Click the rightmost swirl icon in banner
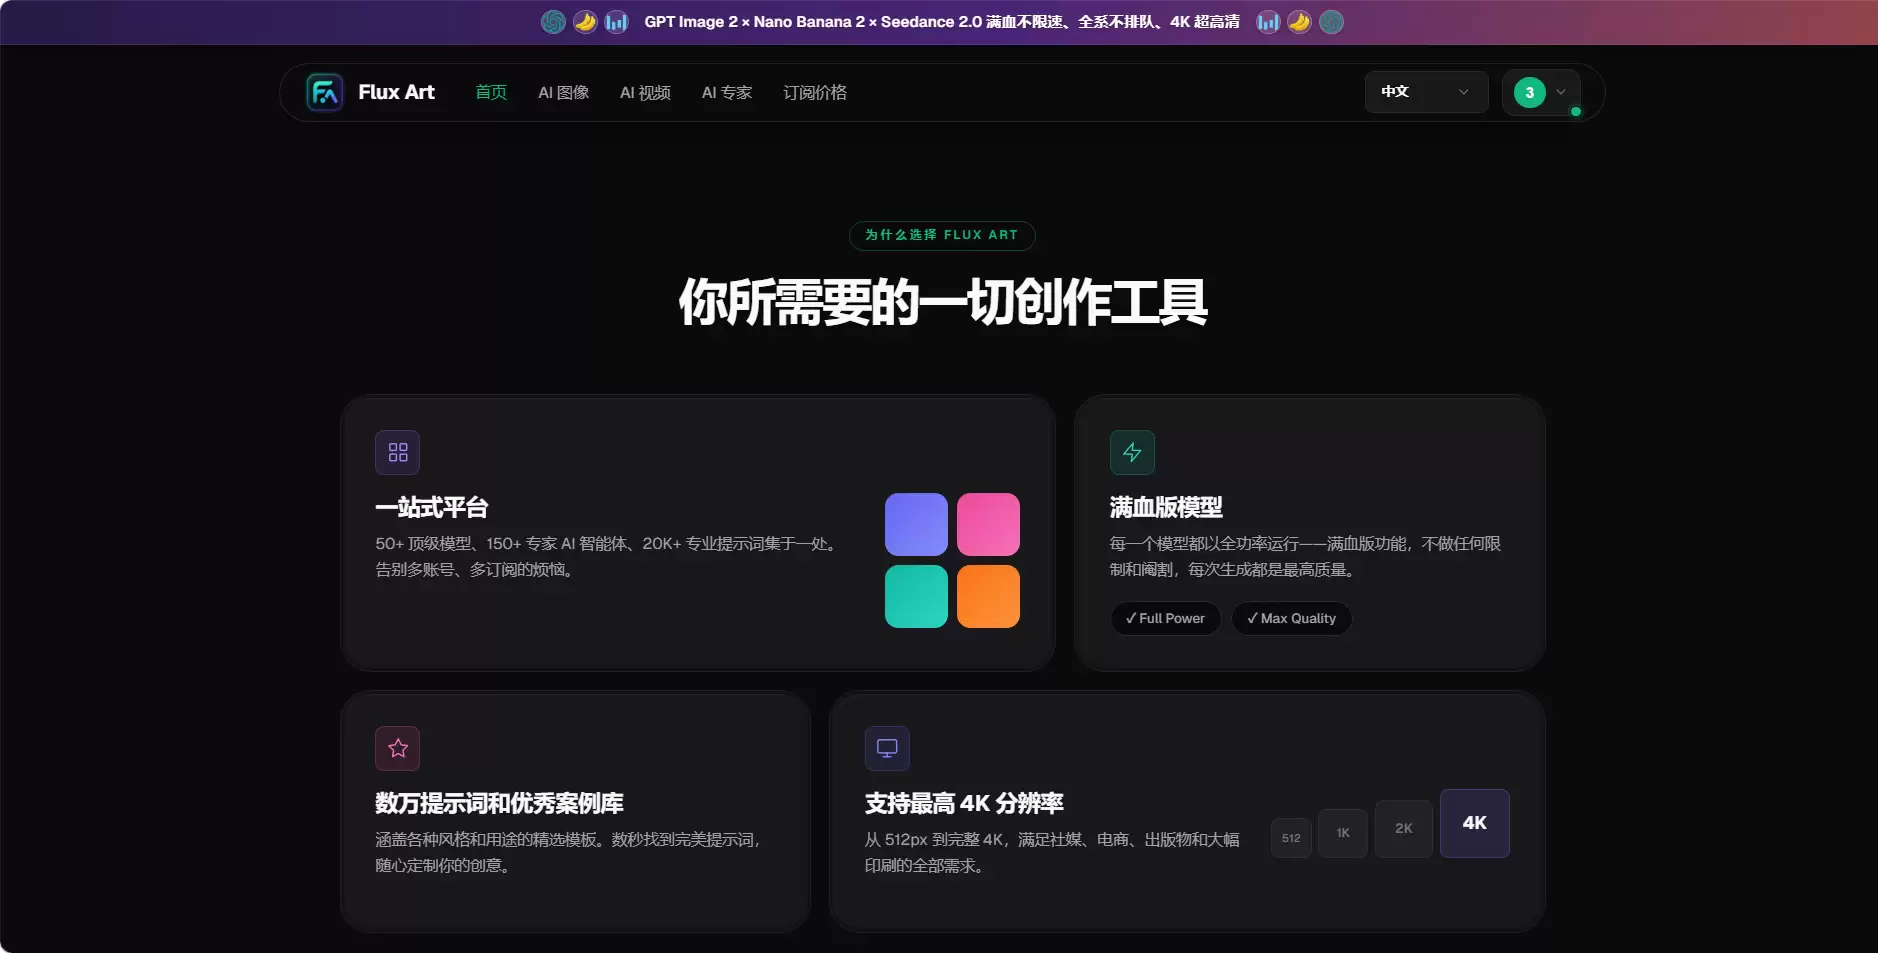The width and height of the screenshot is (1878, 953). (x=1331, y=22)
